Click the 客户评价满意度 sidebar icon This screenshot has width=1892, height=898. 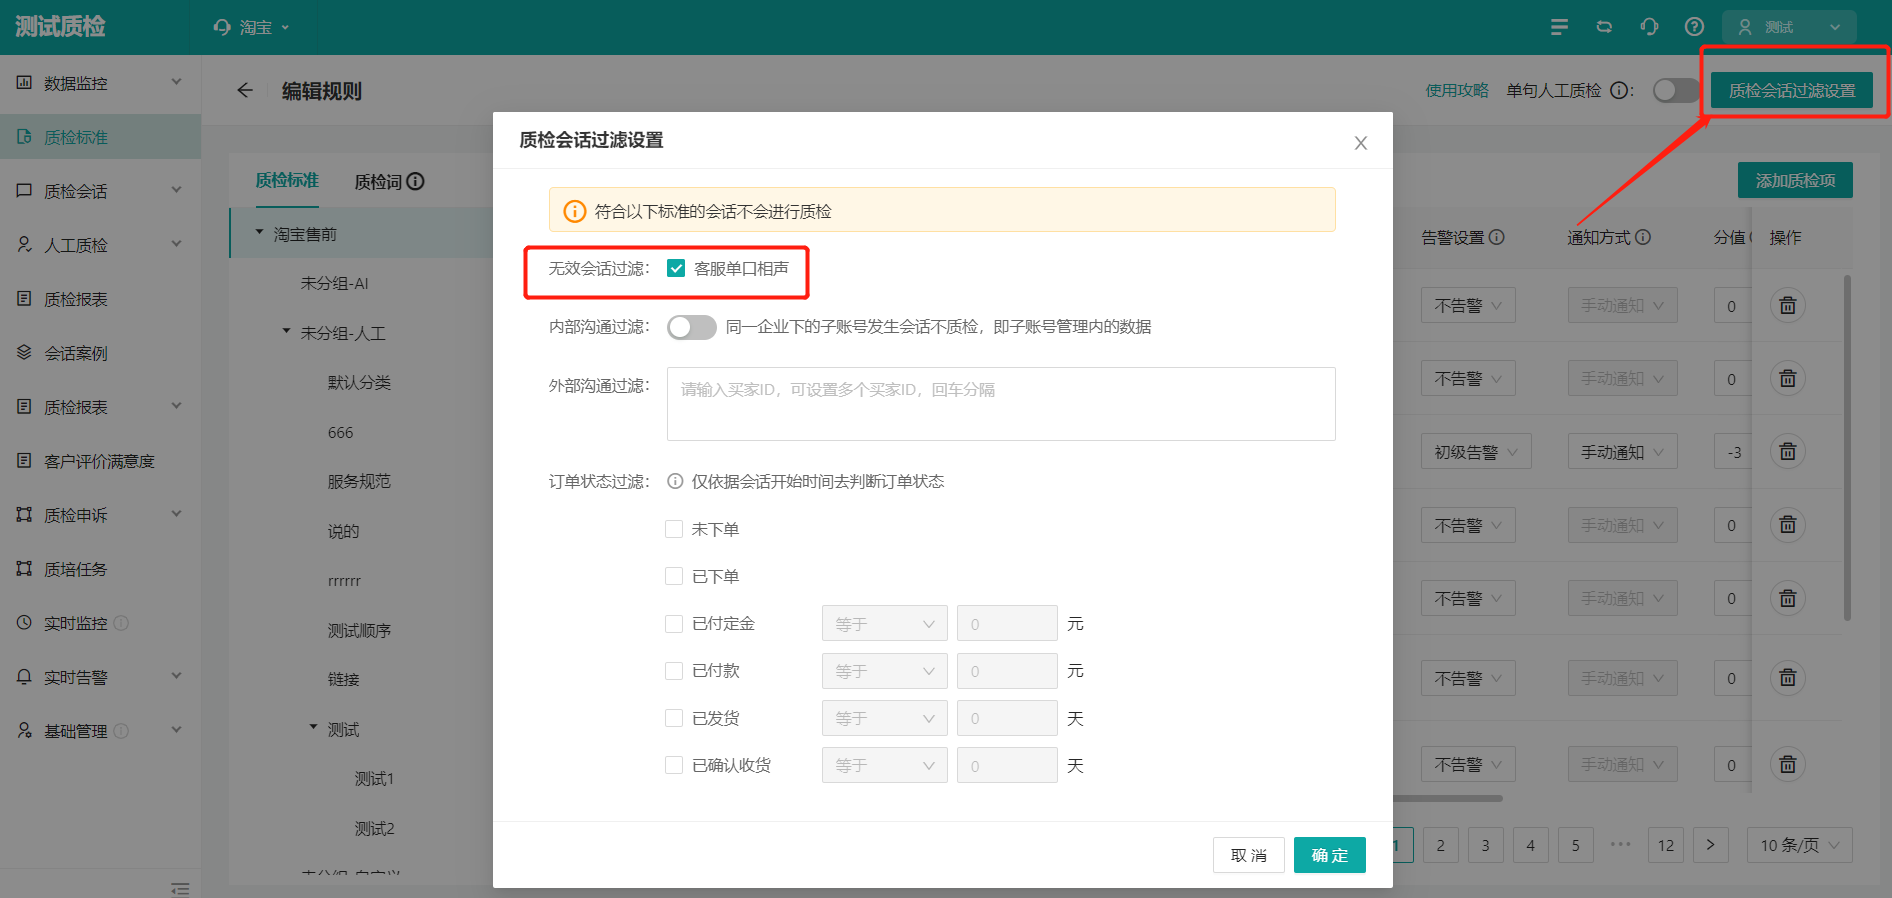tap(24, 460)
